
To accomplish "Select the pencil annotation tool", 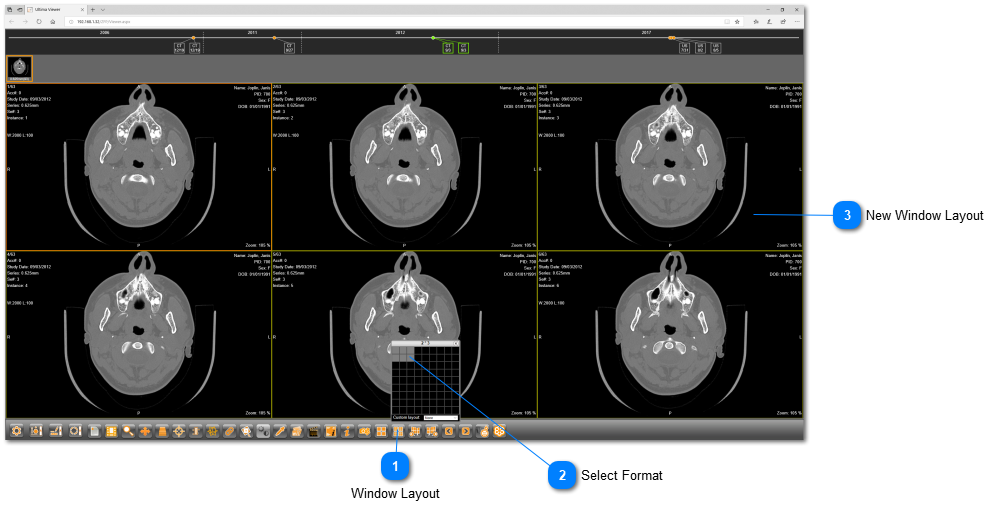I will (x=279, y=431).
